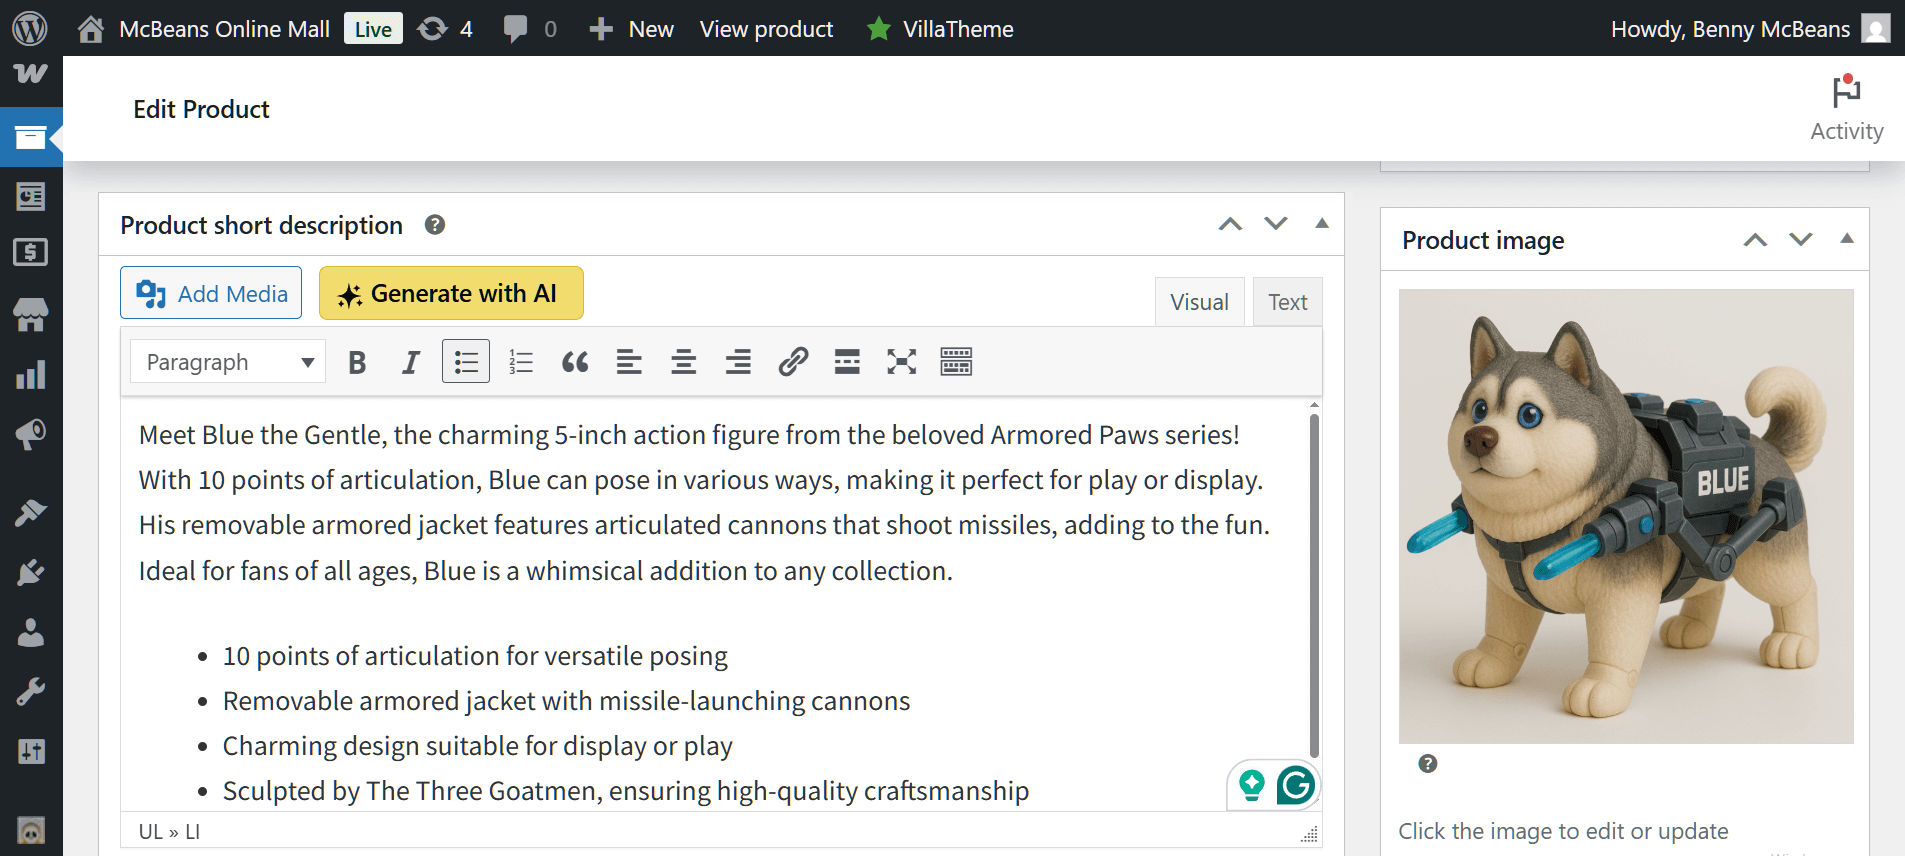Apply blockquote formatting
This screenshot has height=856, width=1905.
click(x=575, y=362)
